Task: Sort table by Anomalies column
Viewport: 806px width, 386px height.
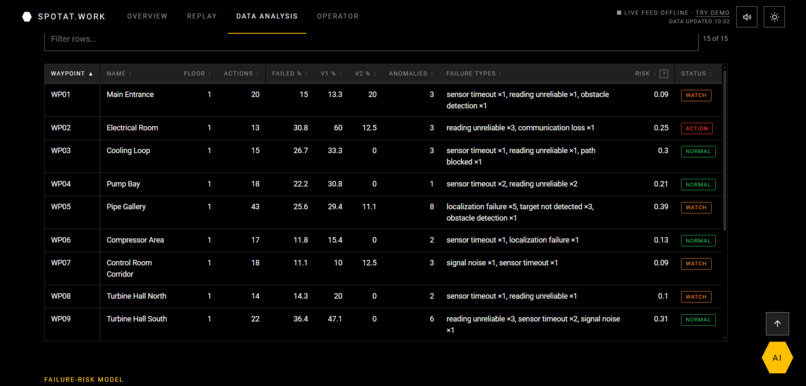Action: coord(411,74)
